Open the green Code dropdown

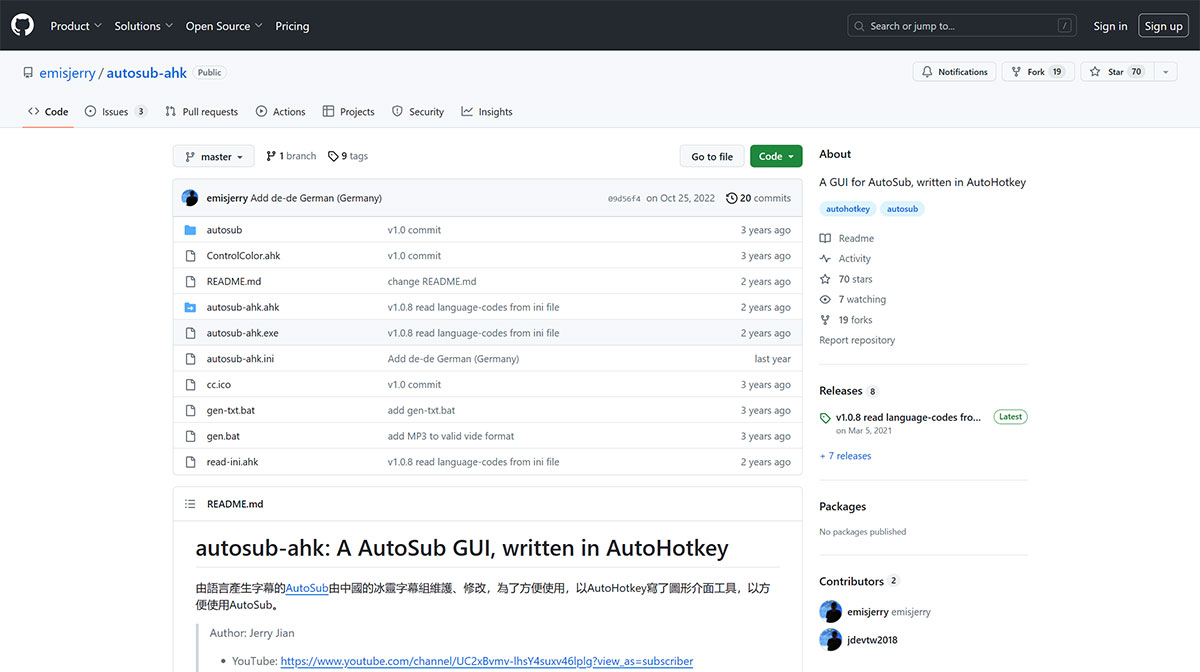[775, 156]
